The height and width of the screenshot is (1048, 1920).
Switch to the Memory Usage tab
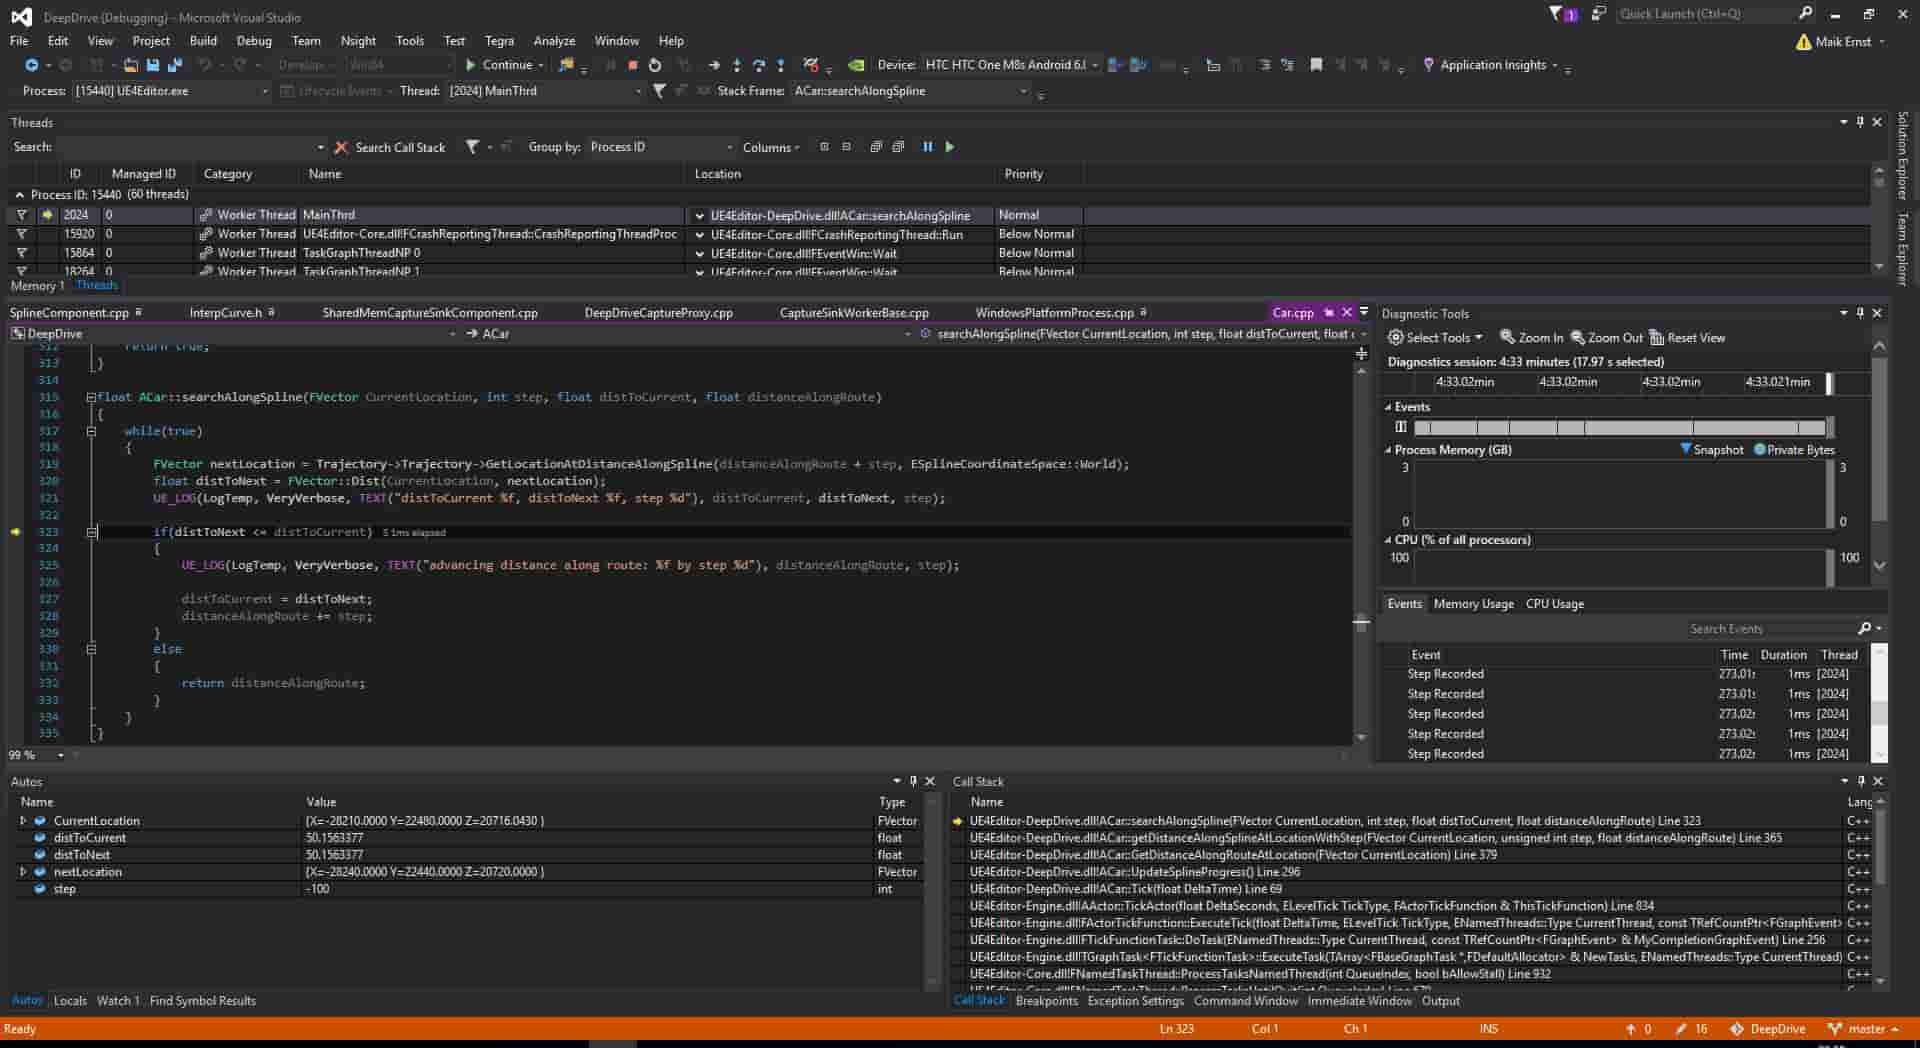click(x=1473, y=604)
